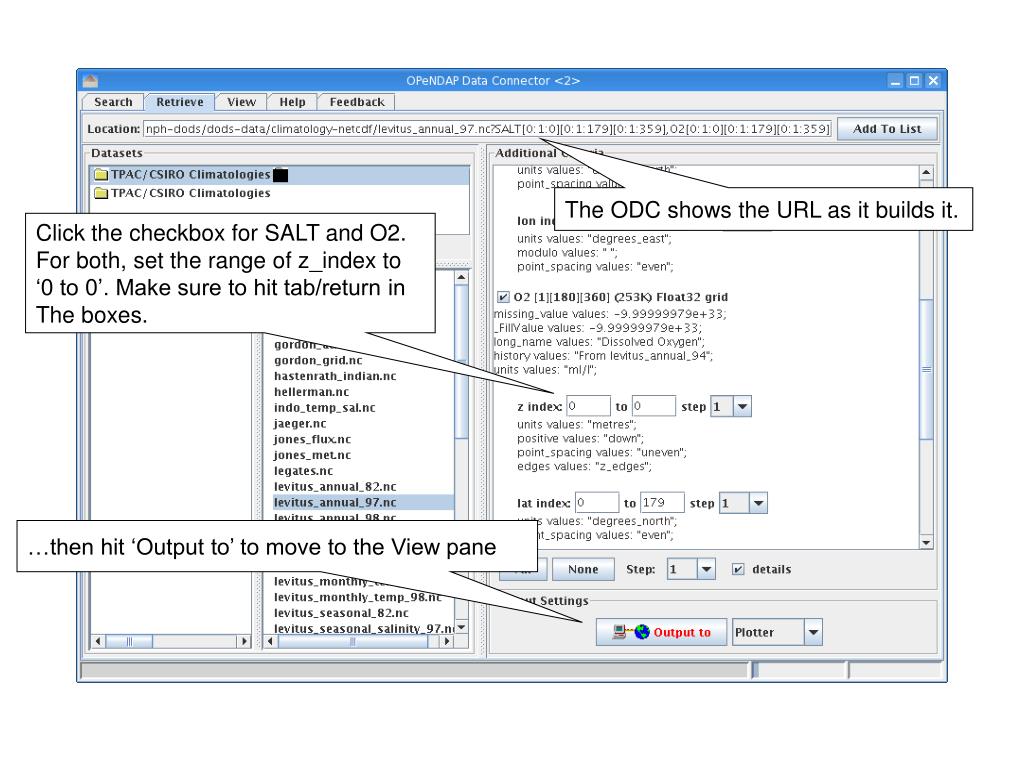Click file list scroll down arrow
This screenshot has height=768, width=1024.
click(461, 627)
